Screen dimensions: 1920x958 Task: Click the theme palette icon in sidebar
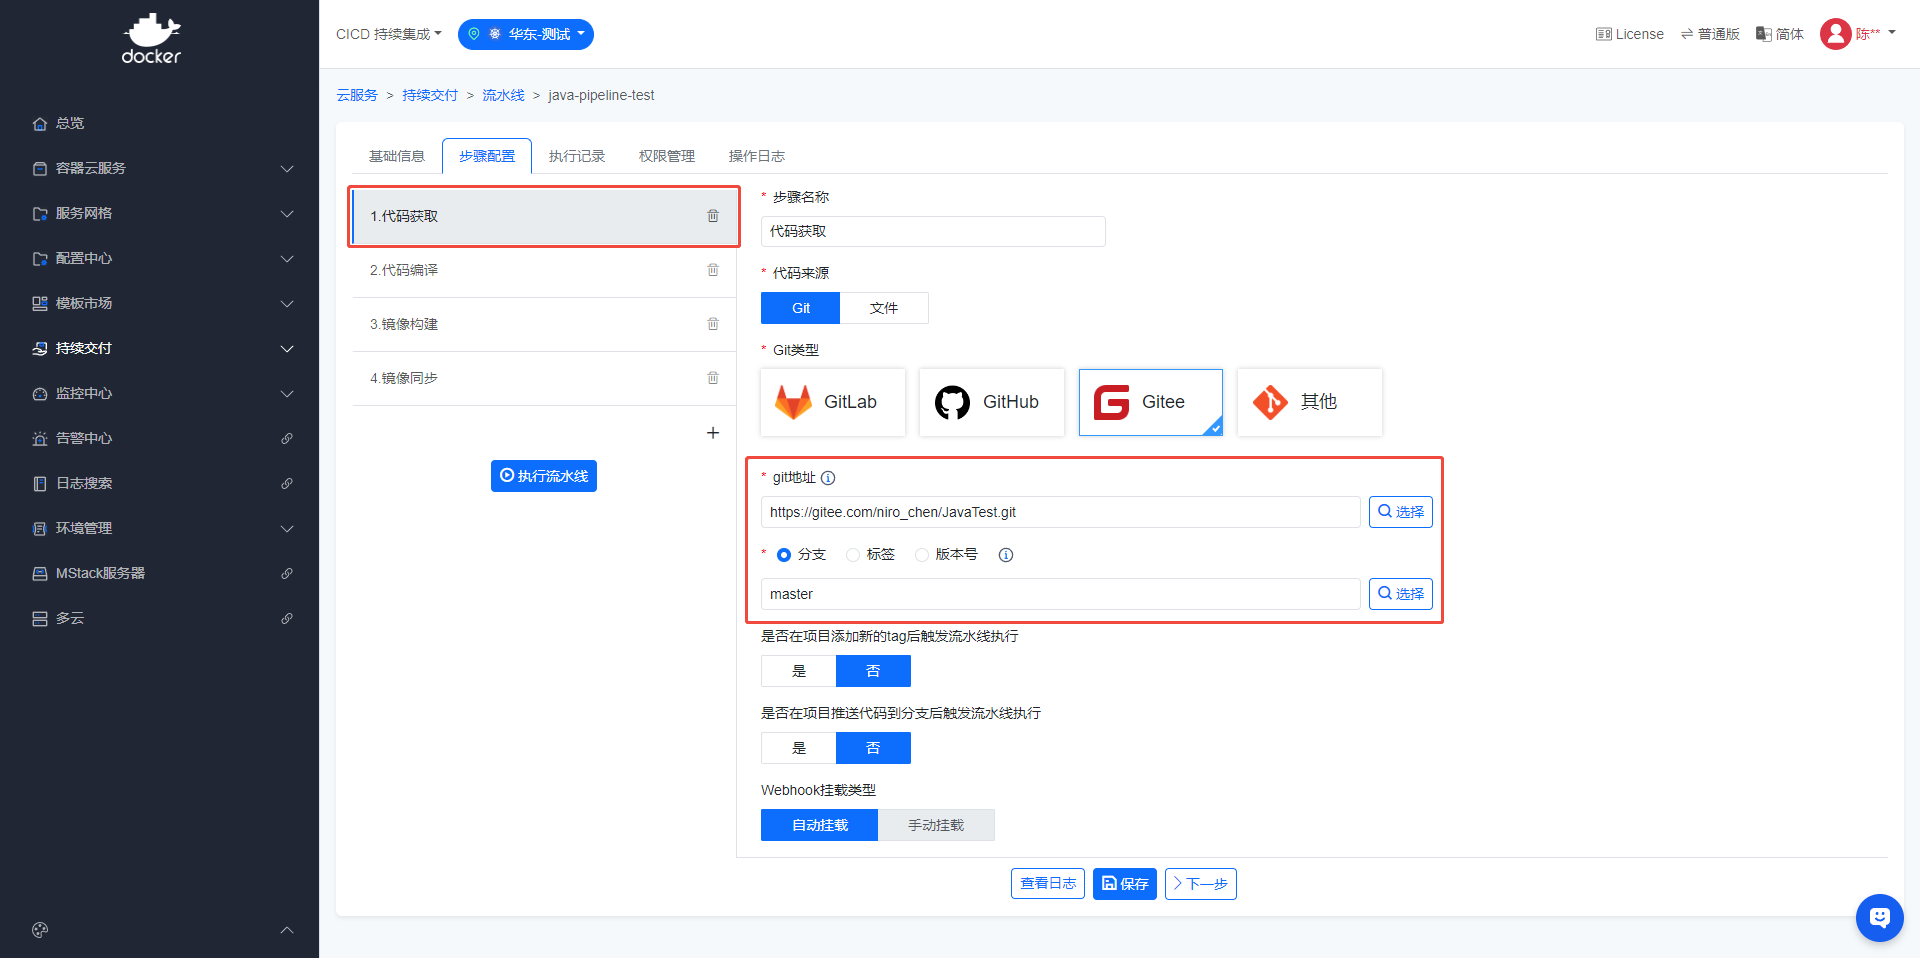tap(40, 930)
